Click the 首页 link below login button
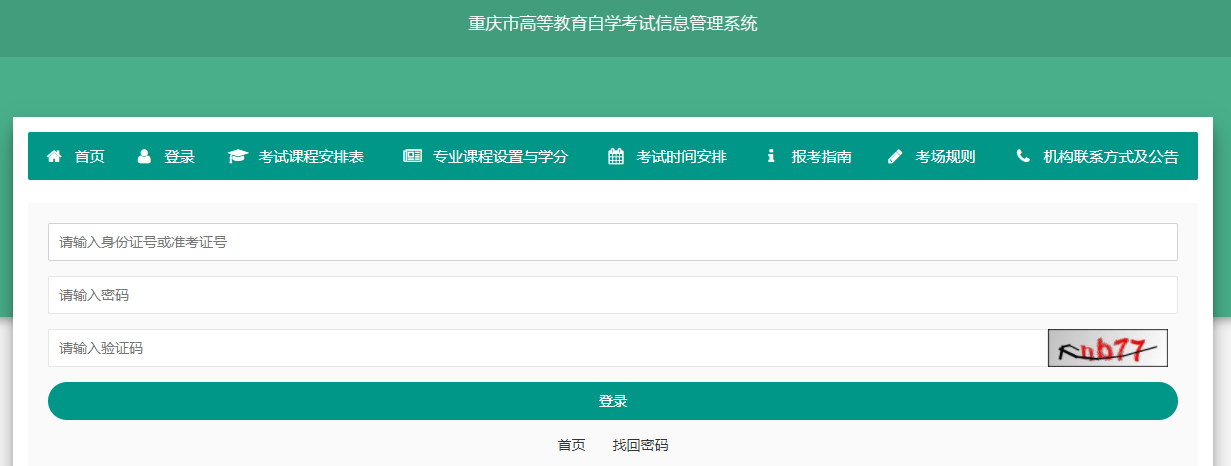 pos(571,445)
